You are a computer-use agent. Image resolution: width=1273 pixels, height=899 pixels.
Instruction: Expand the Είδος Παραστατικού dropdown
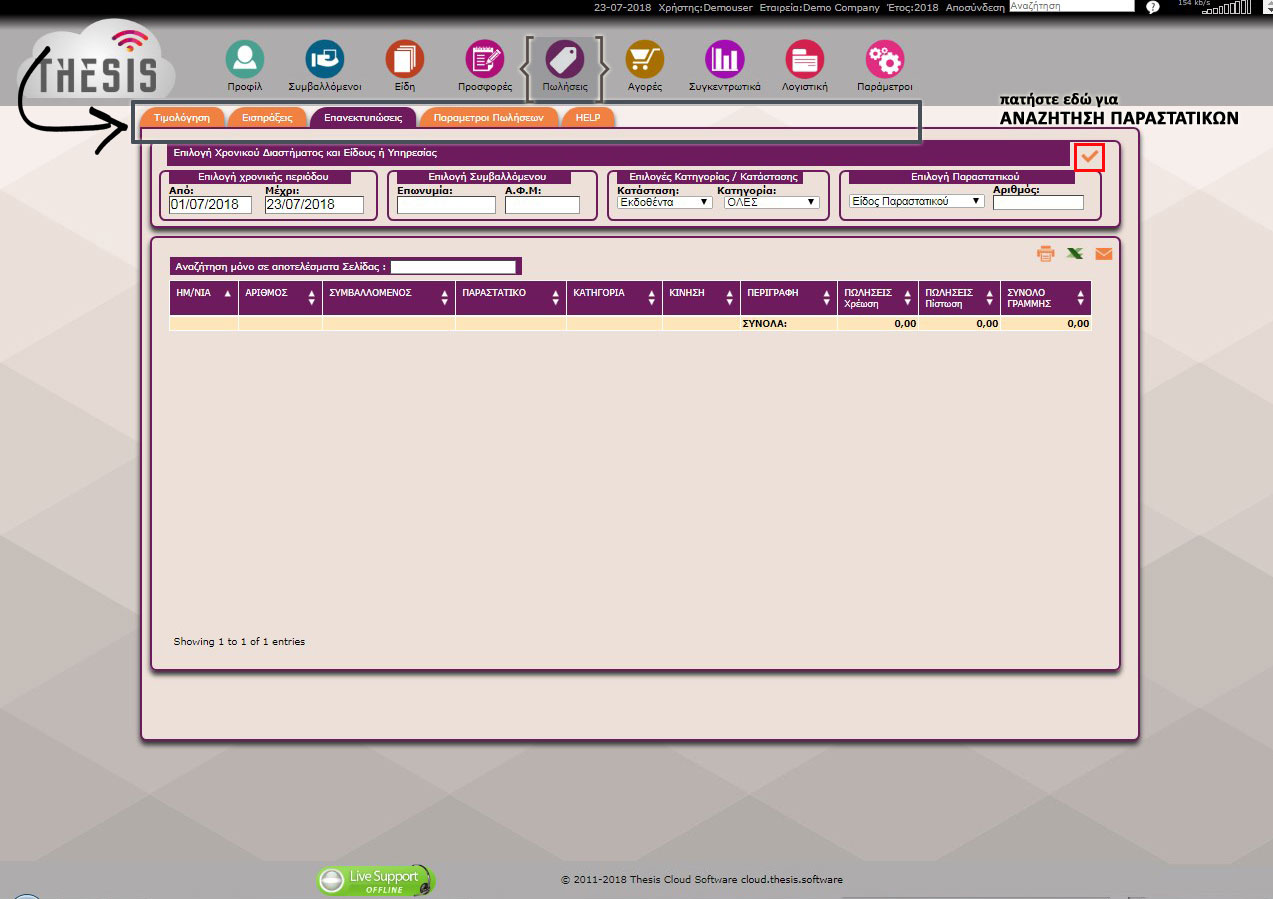(916, 201)
